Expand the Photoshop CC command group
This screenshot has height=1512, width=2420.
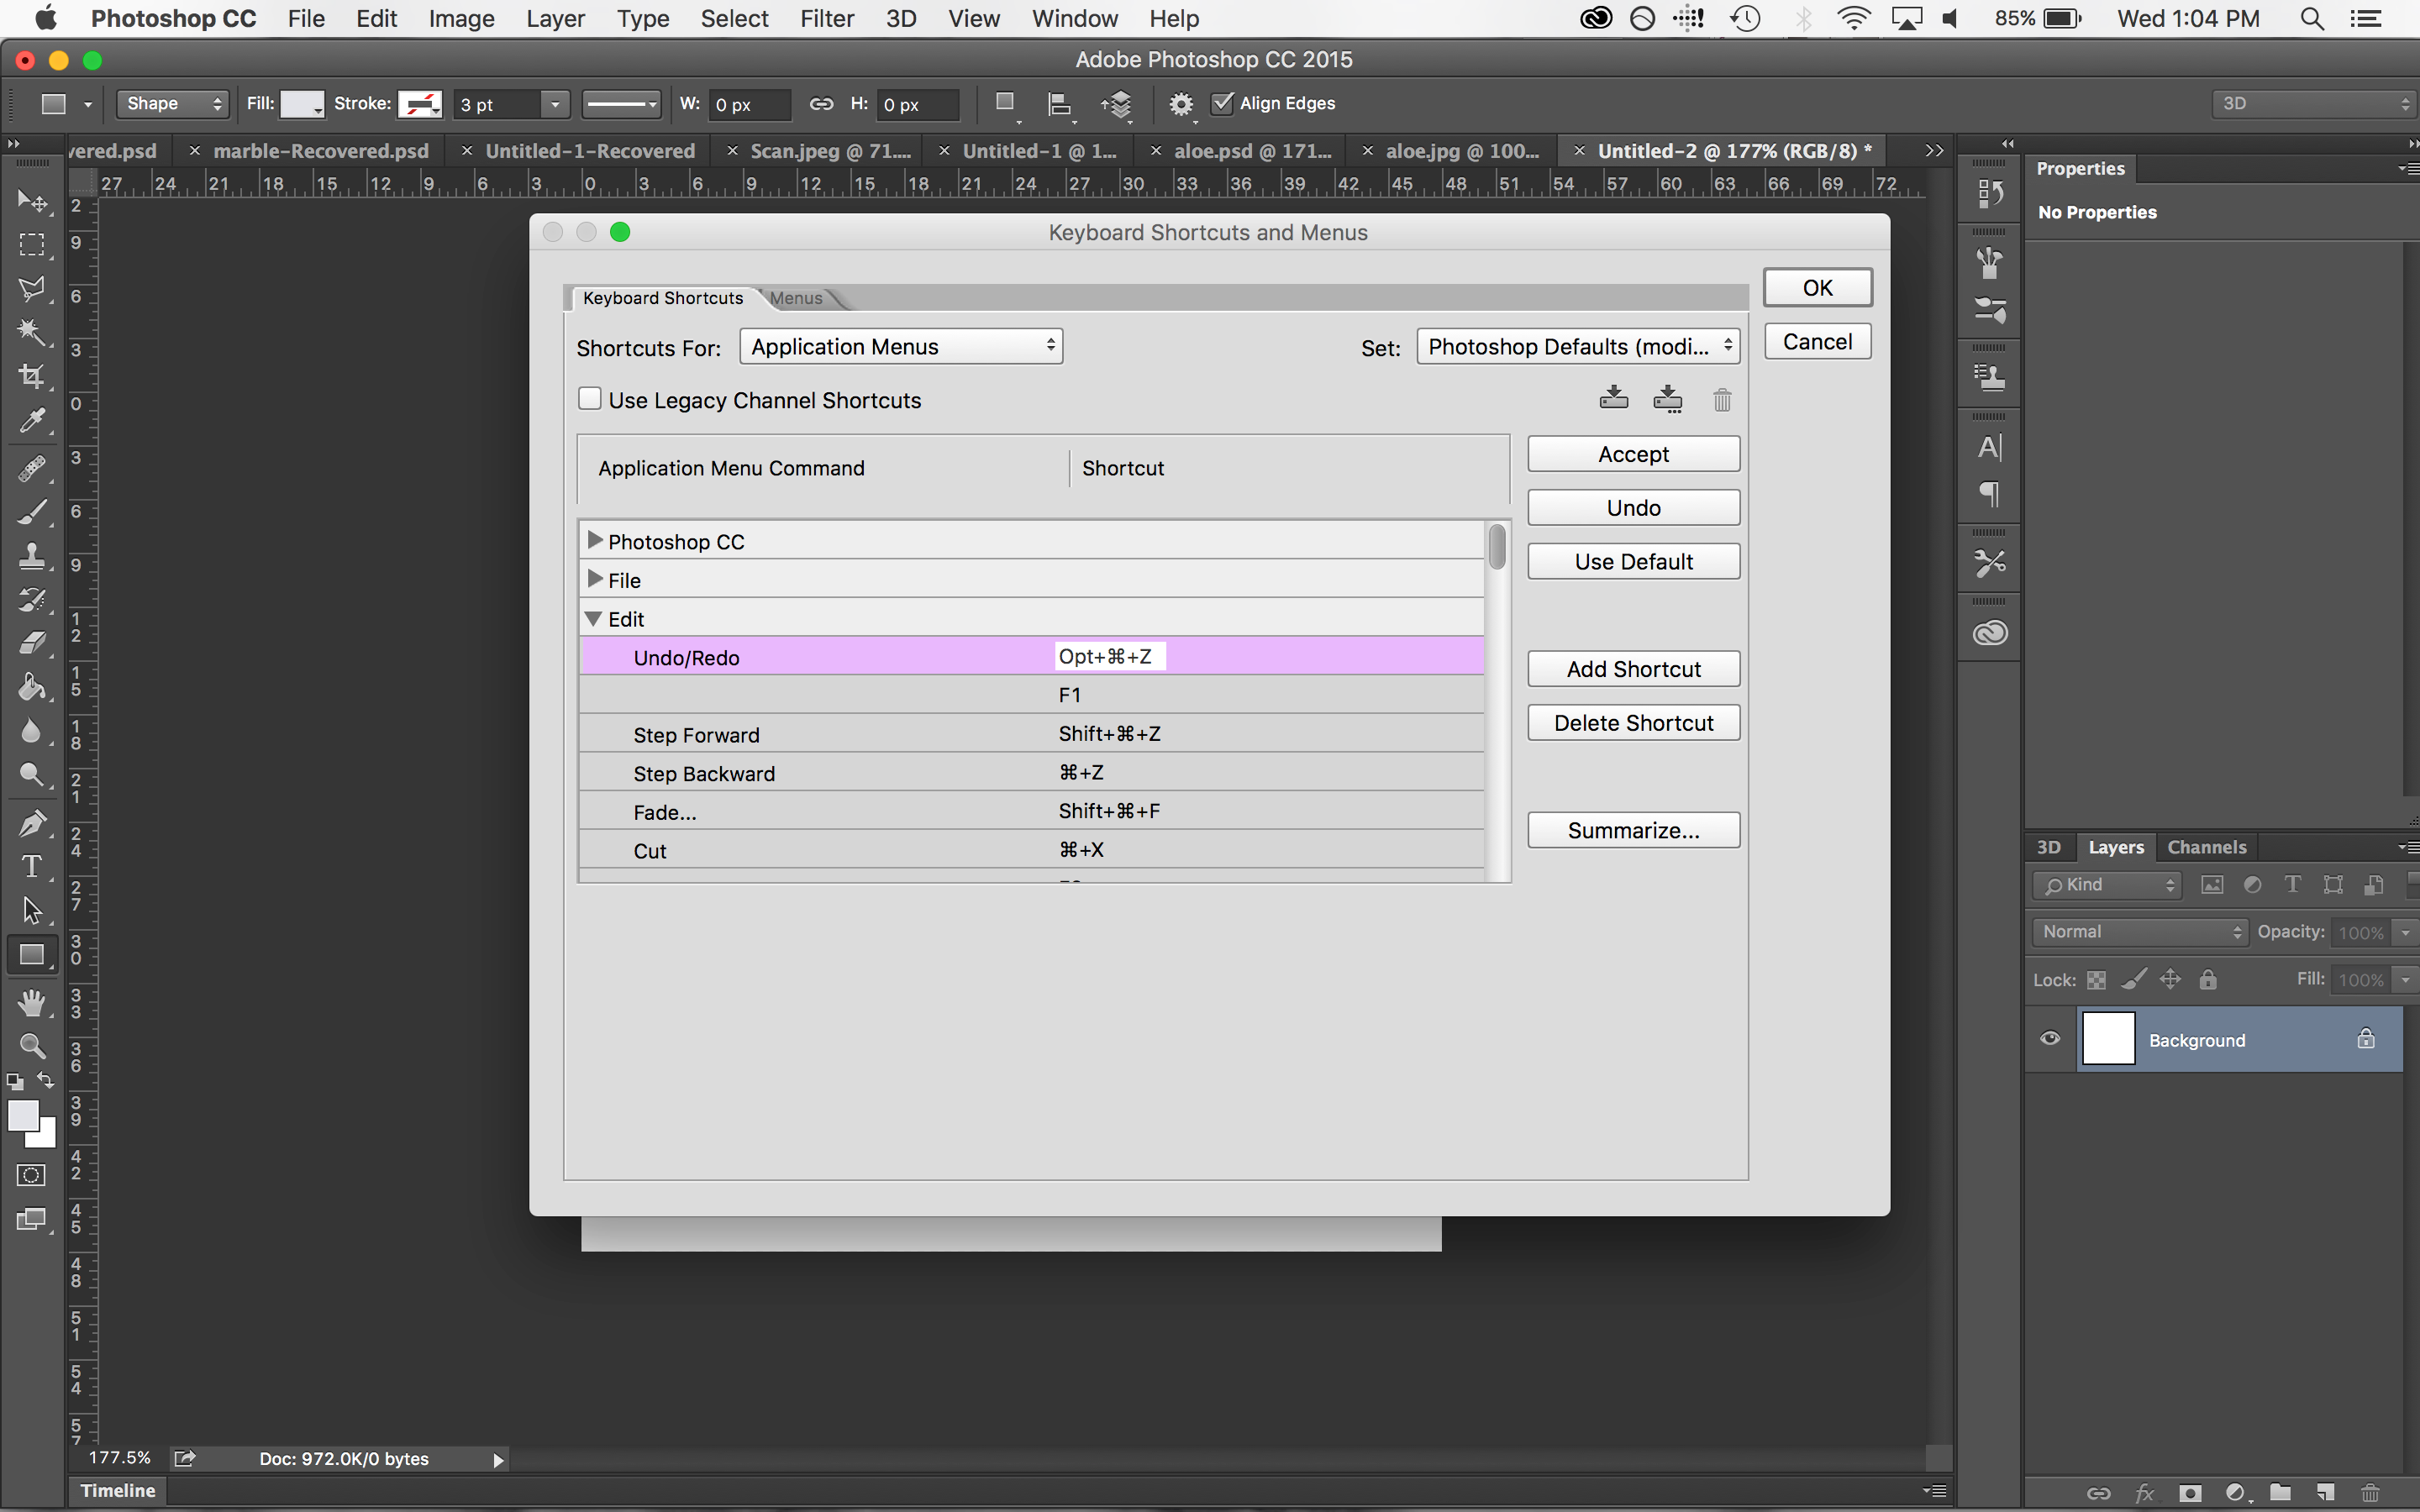[595, 540]
